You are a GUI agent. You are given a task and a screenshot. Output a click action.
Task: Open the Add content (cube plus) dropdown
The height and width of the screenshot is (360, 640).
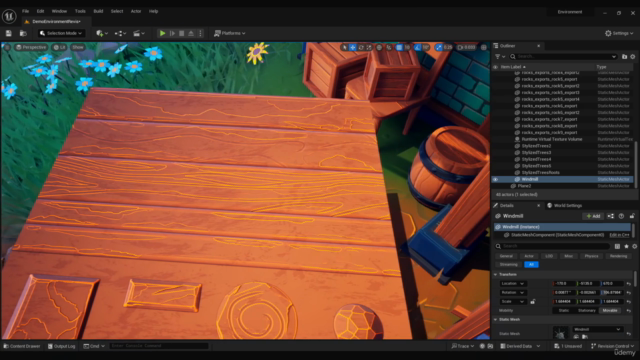(102, 33)
